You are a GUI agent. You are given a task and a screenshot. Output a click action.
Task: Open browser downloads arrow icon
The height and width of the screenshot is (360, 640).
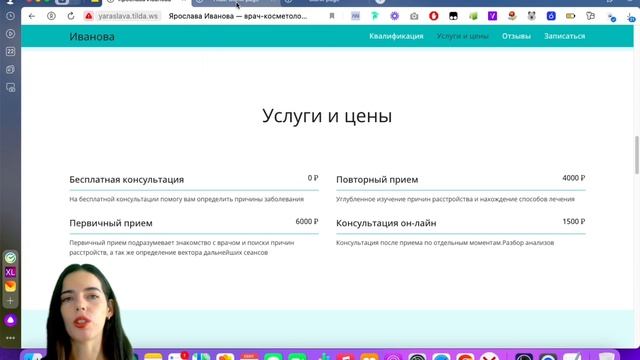pyautogui.click(x=632, y=17)
